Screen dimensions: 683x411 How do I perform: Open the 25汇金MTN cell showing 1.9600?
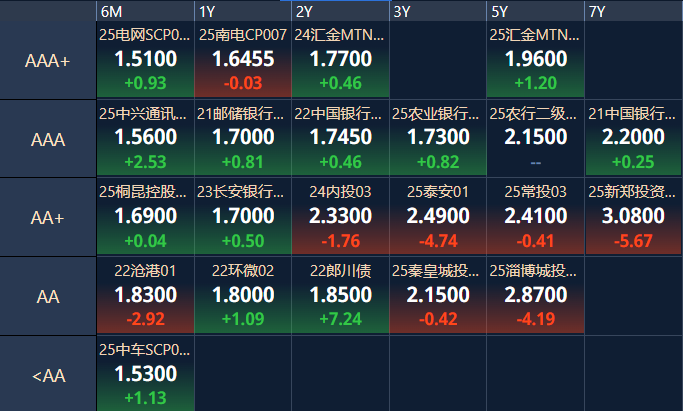[535, 60]
